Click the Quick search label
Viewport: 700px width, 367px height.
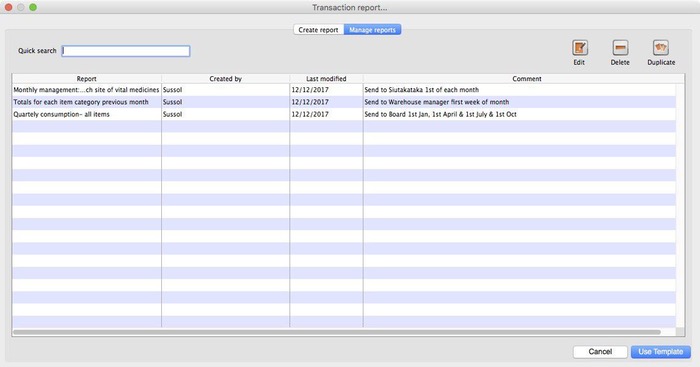(37, 51)
